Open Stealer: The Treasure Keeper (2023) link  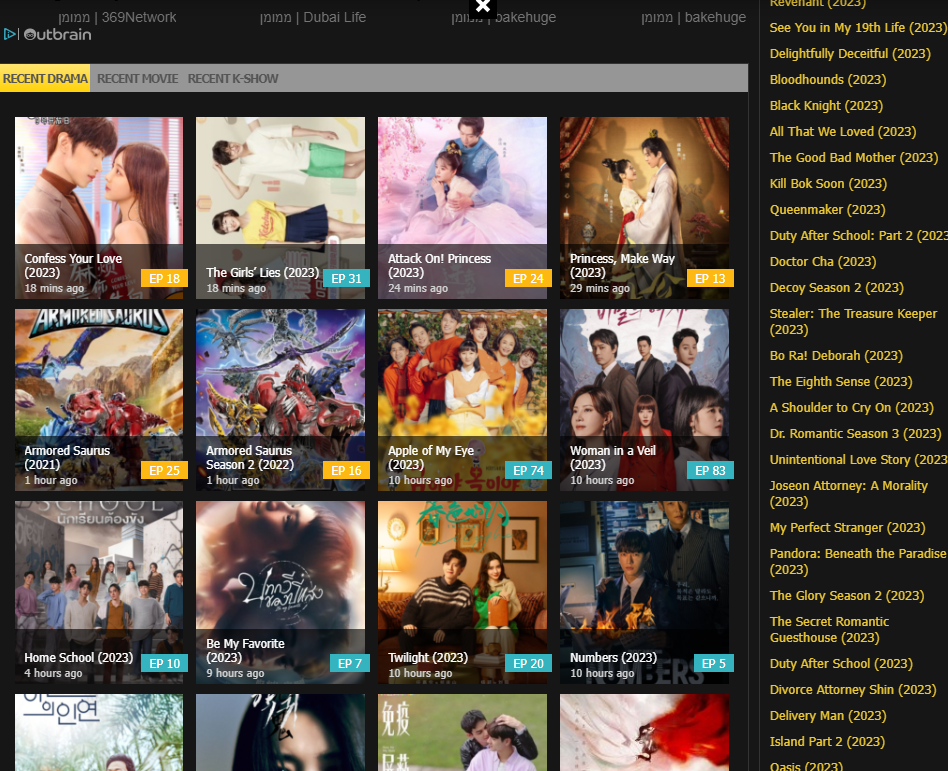[853, 322]
